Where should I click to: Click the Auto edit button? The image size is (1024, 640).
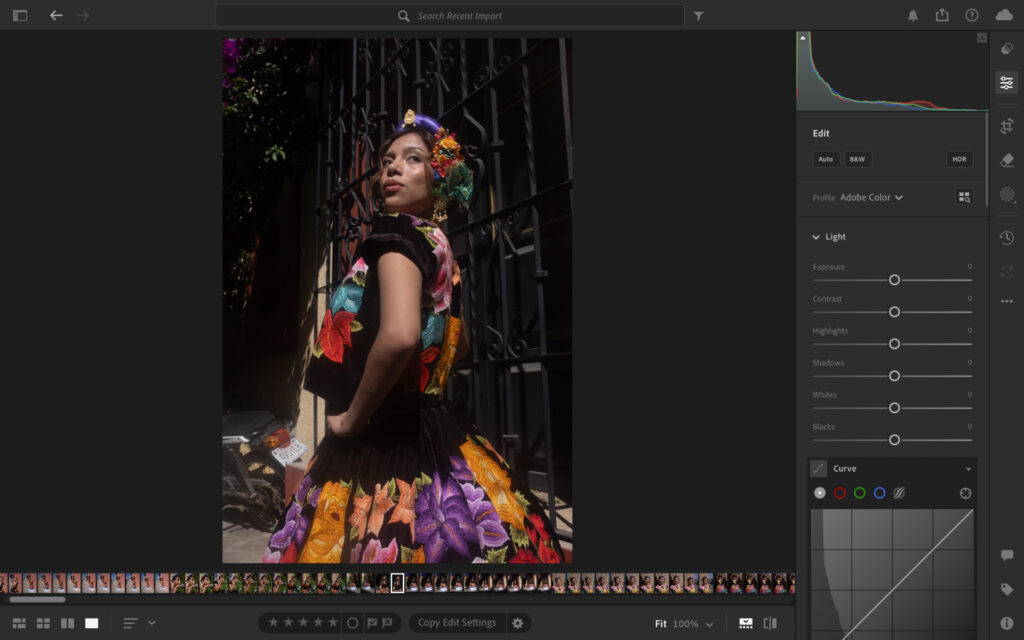pos(825,159)
